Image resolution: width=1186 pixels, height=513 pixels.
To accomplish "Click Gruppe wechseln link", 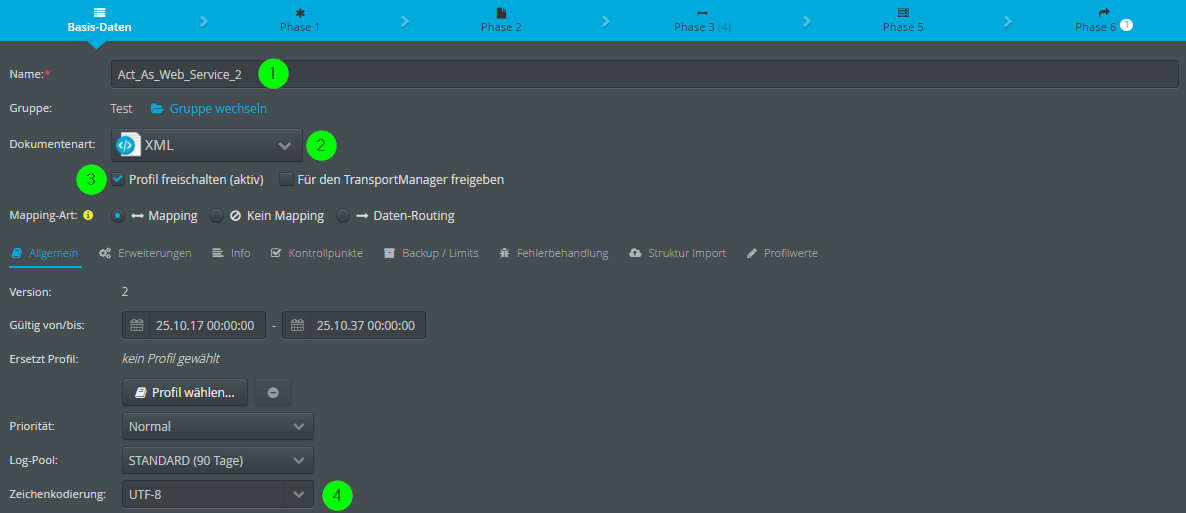I will tap(218, 108).
